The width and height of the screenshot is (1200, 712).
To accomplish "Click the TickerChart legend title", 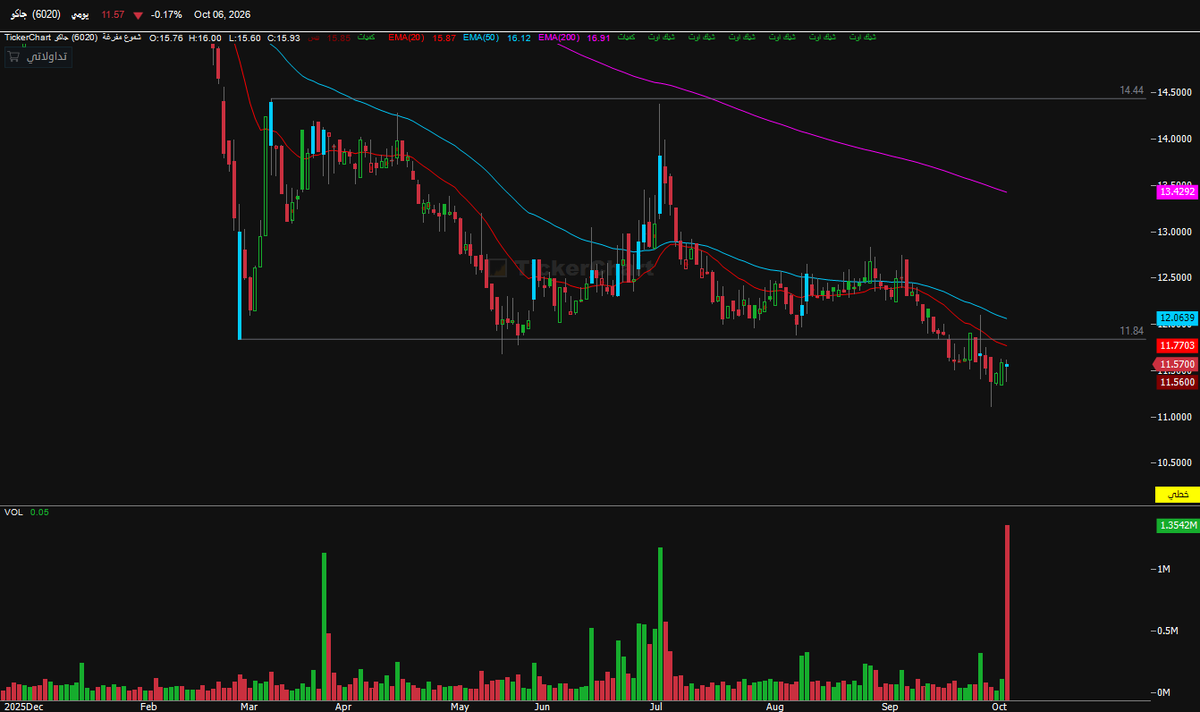I will coord(30,37).
